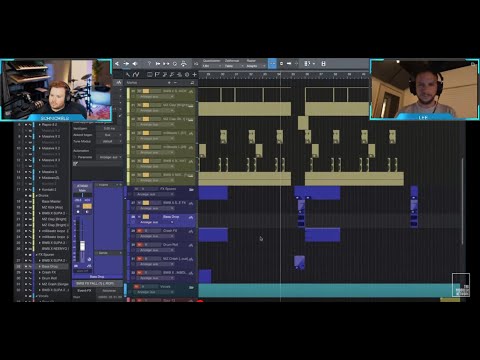This screenshot has width=480, height=360.
Task: Toggle the blue highlighted autoscroll button
Action: point(272,63)
